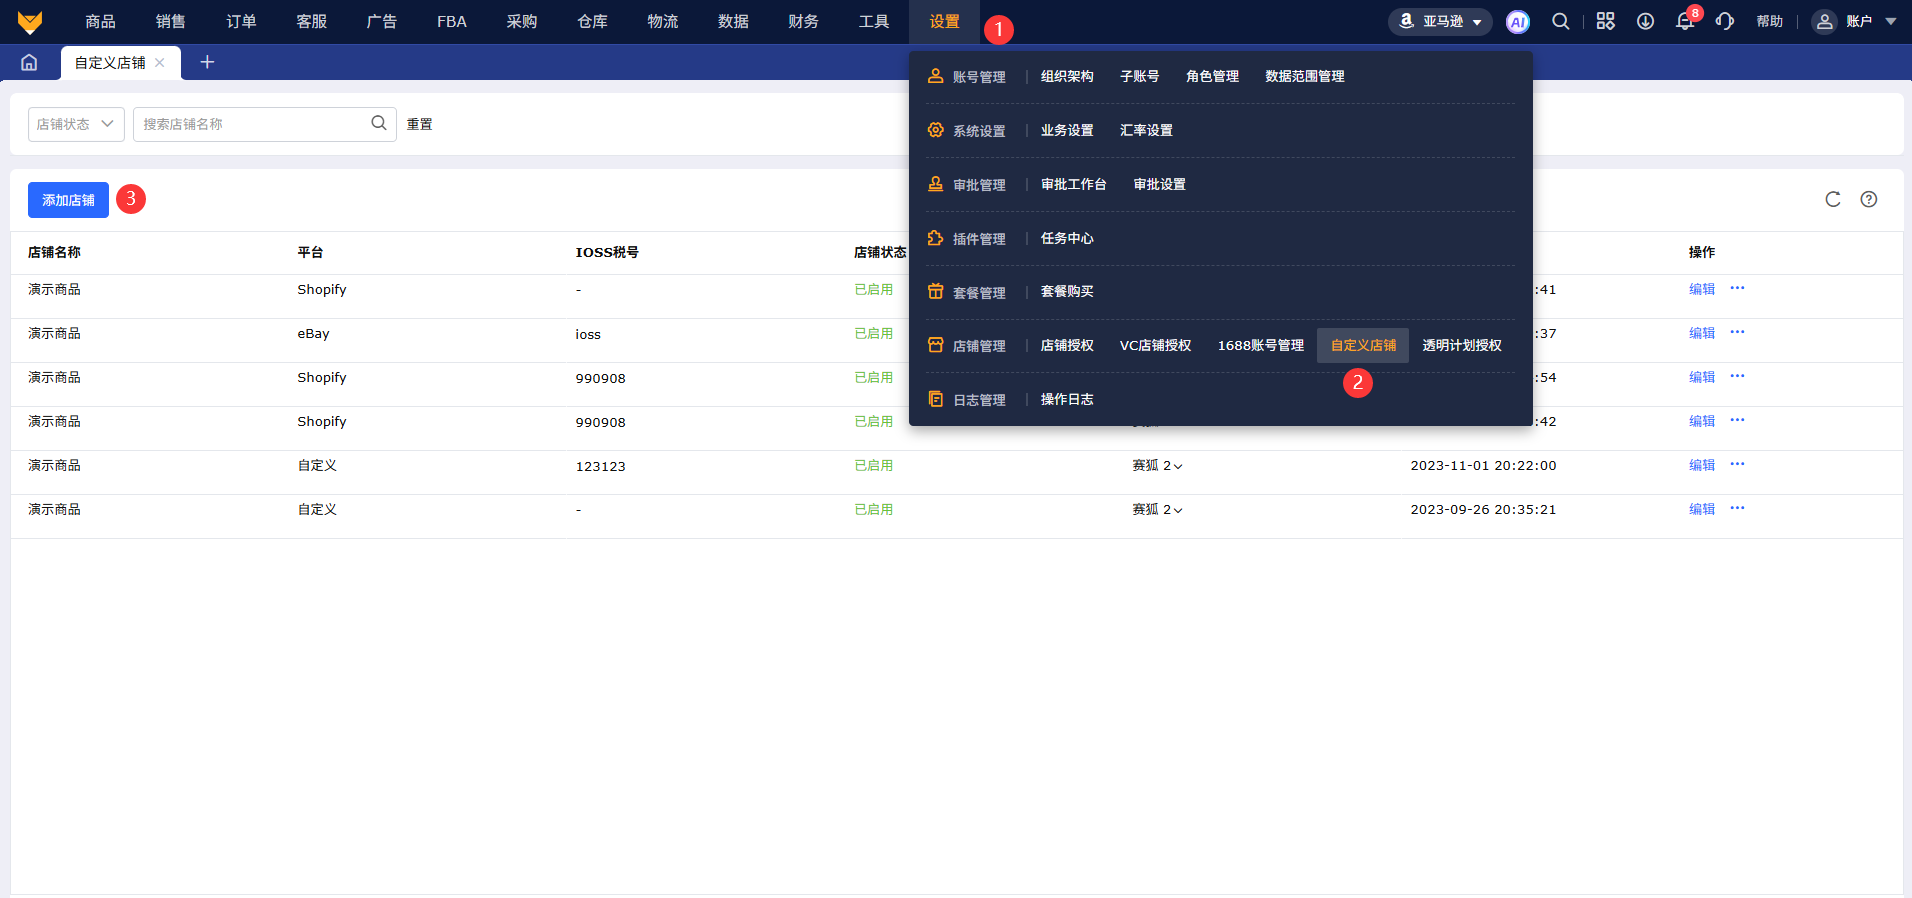The width and height of the screenshot is (1912, 898).
Task: Select 透明计划授权 in settings menu
Action: coord(1462,345)
